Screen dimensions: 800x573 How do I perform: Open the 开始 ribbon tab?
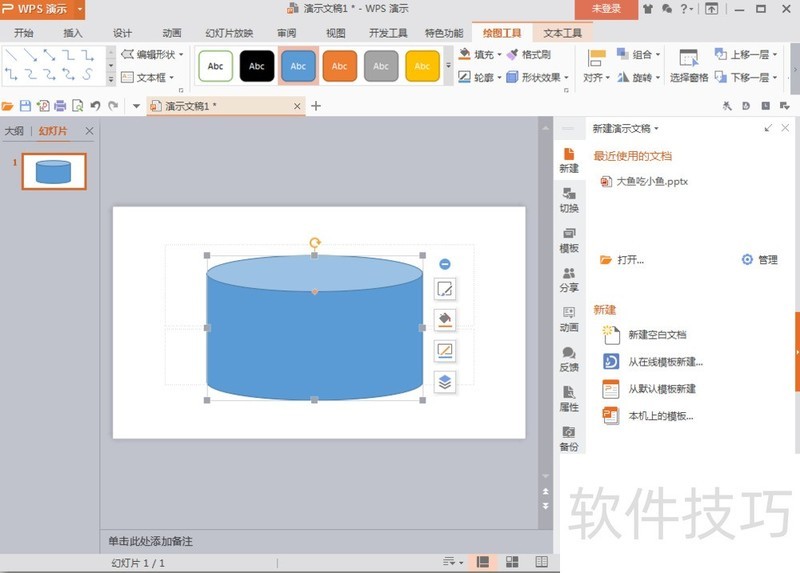(x=23, y=33)
